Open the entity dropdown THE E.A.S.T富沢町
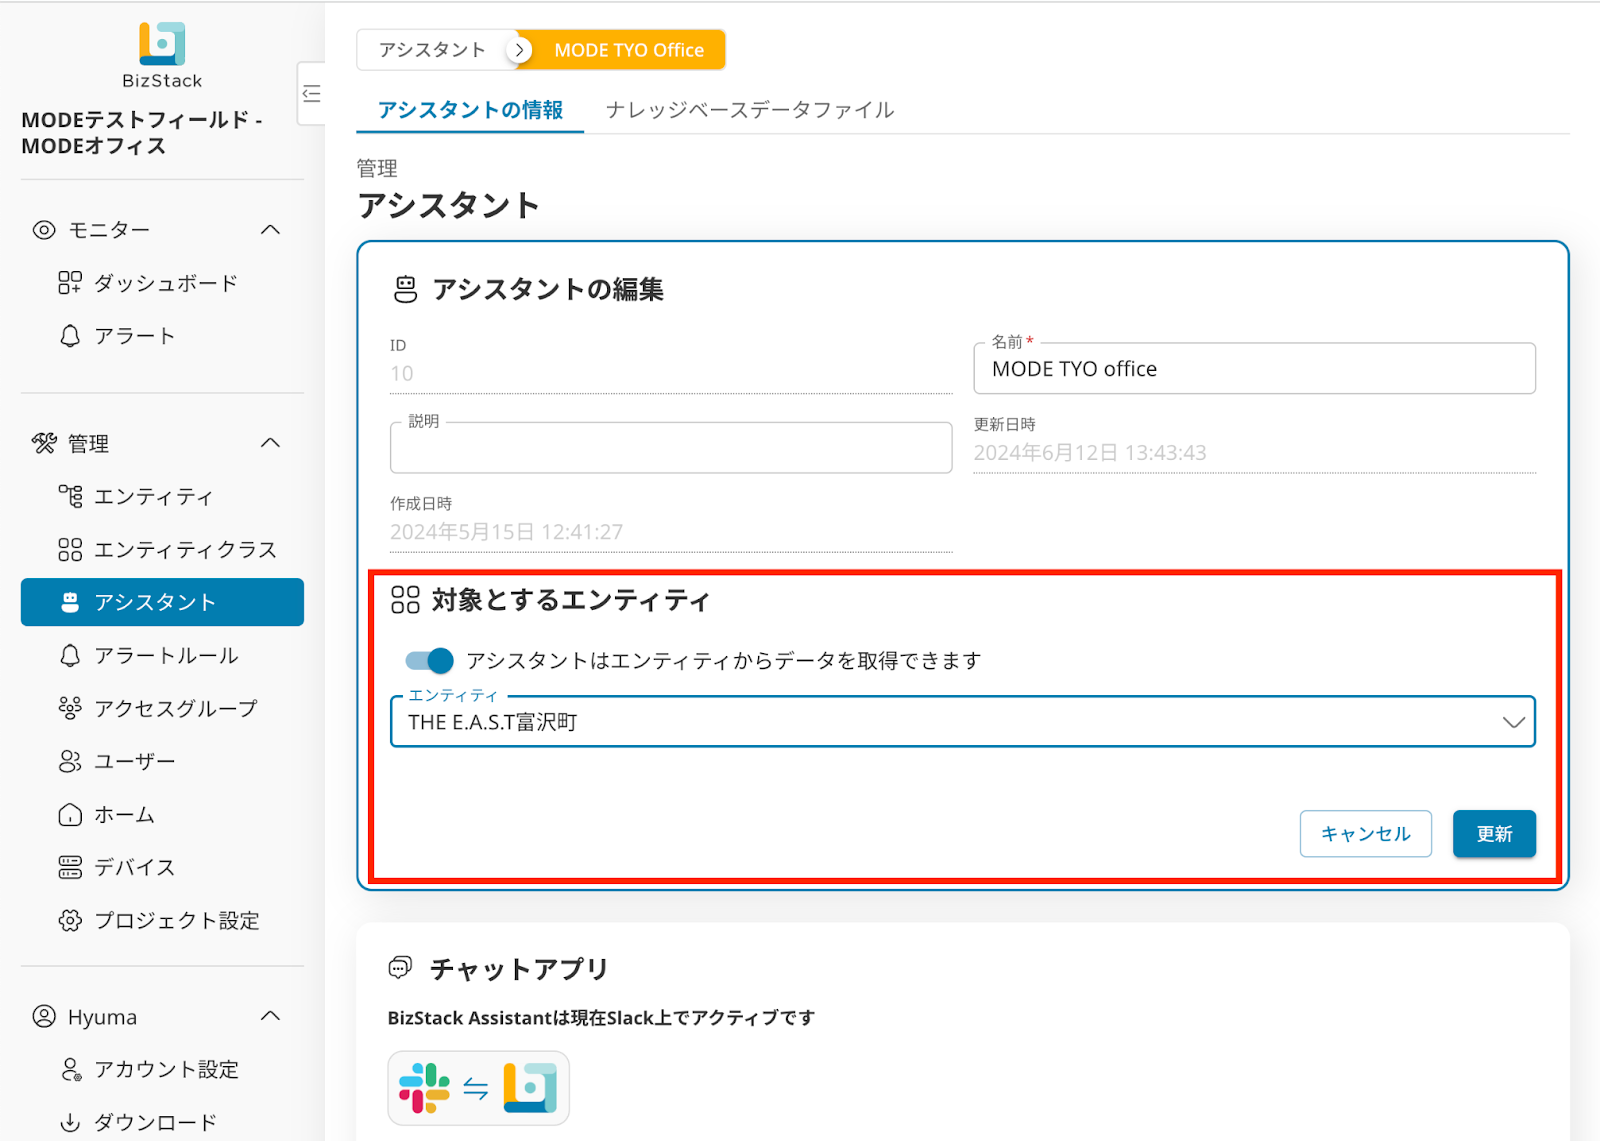 (x=961, y=722)
